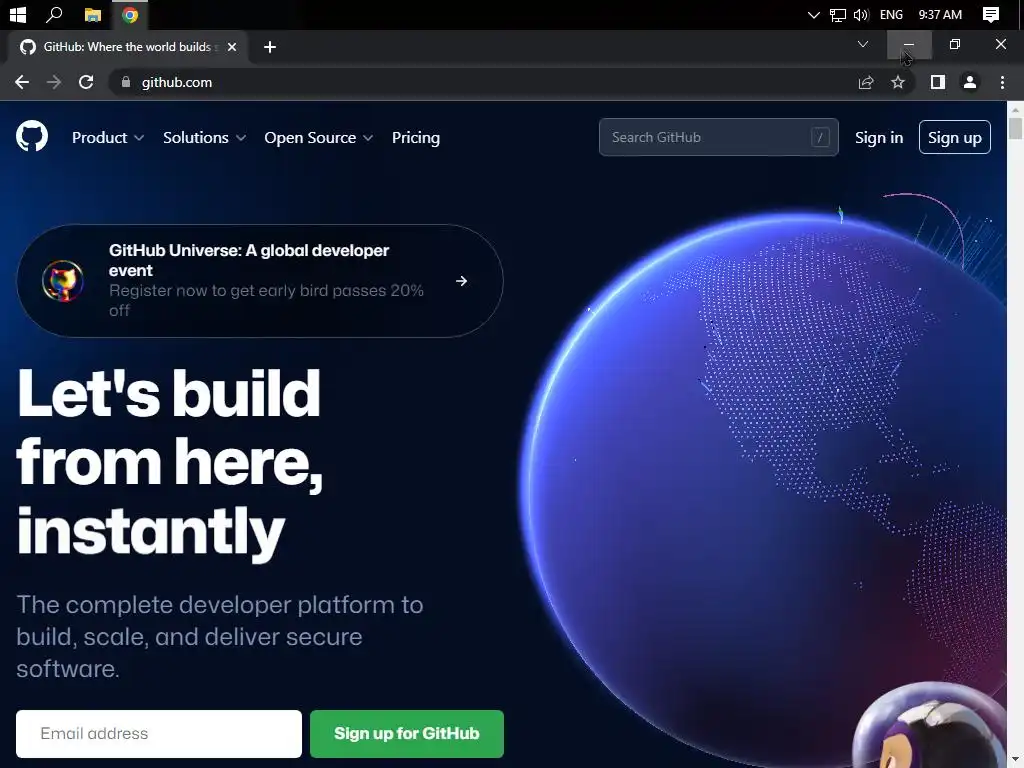Click the padlock site info icon
Viewport: 1024px width, 768px height.
click(126, 82)
